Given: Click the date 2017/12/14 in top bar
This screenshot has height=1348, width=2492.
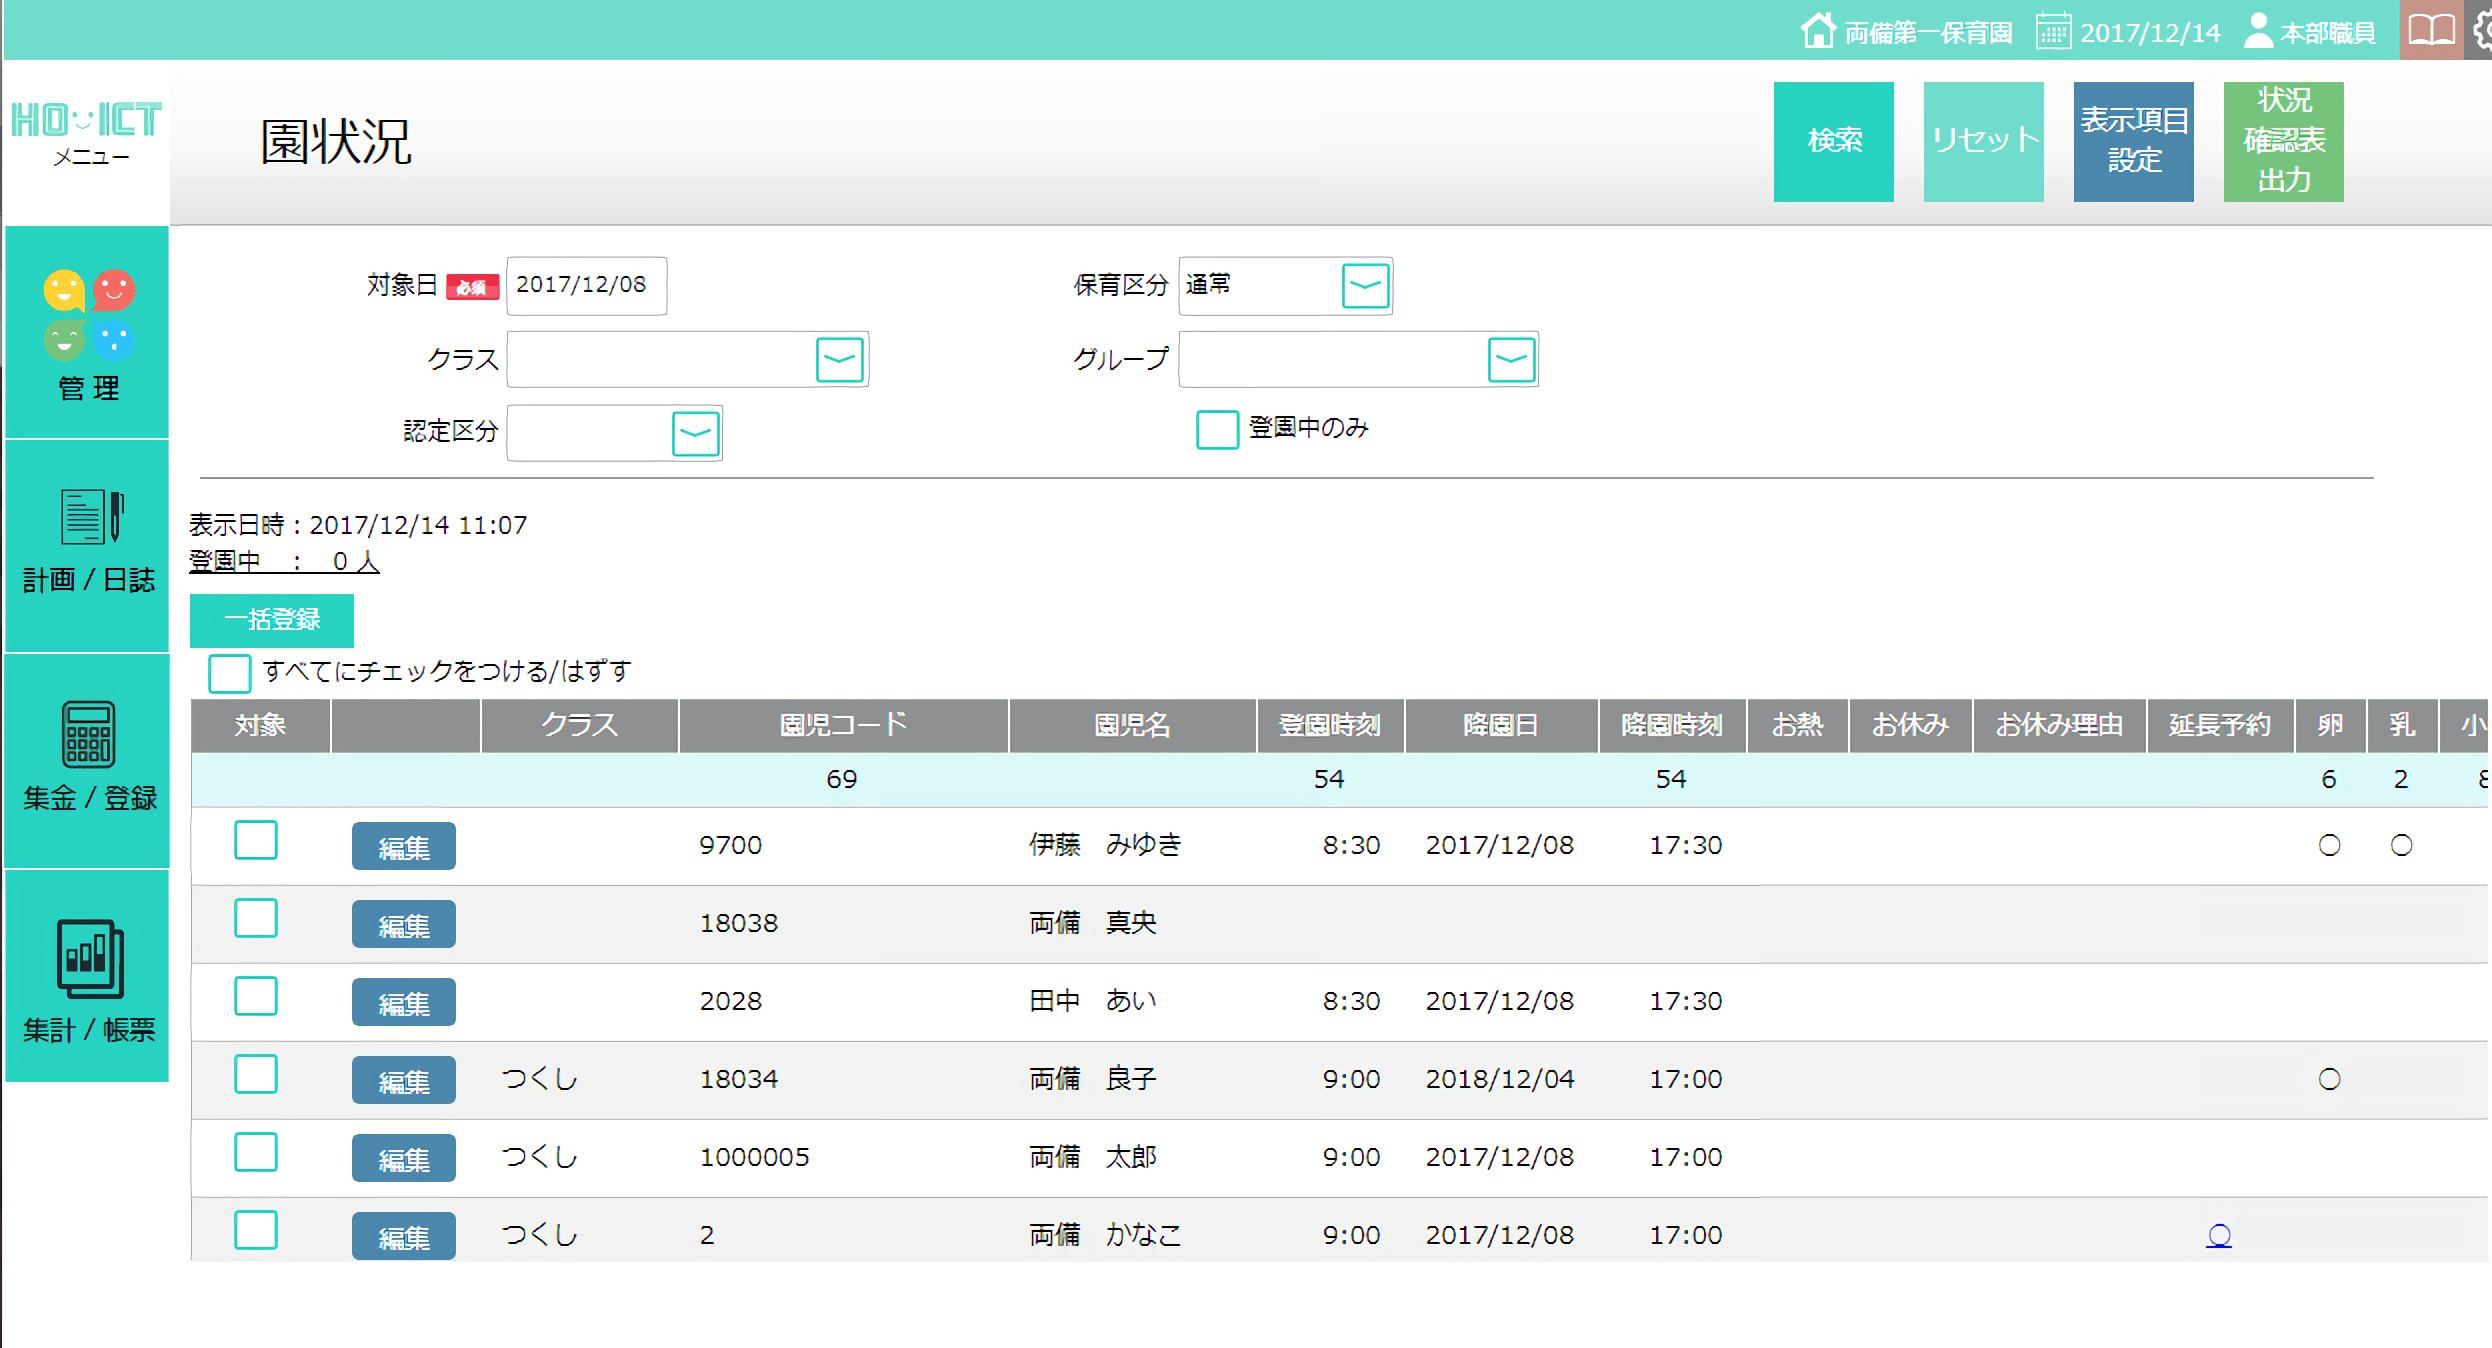Looking at the screenshot, I should 2150,33.
